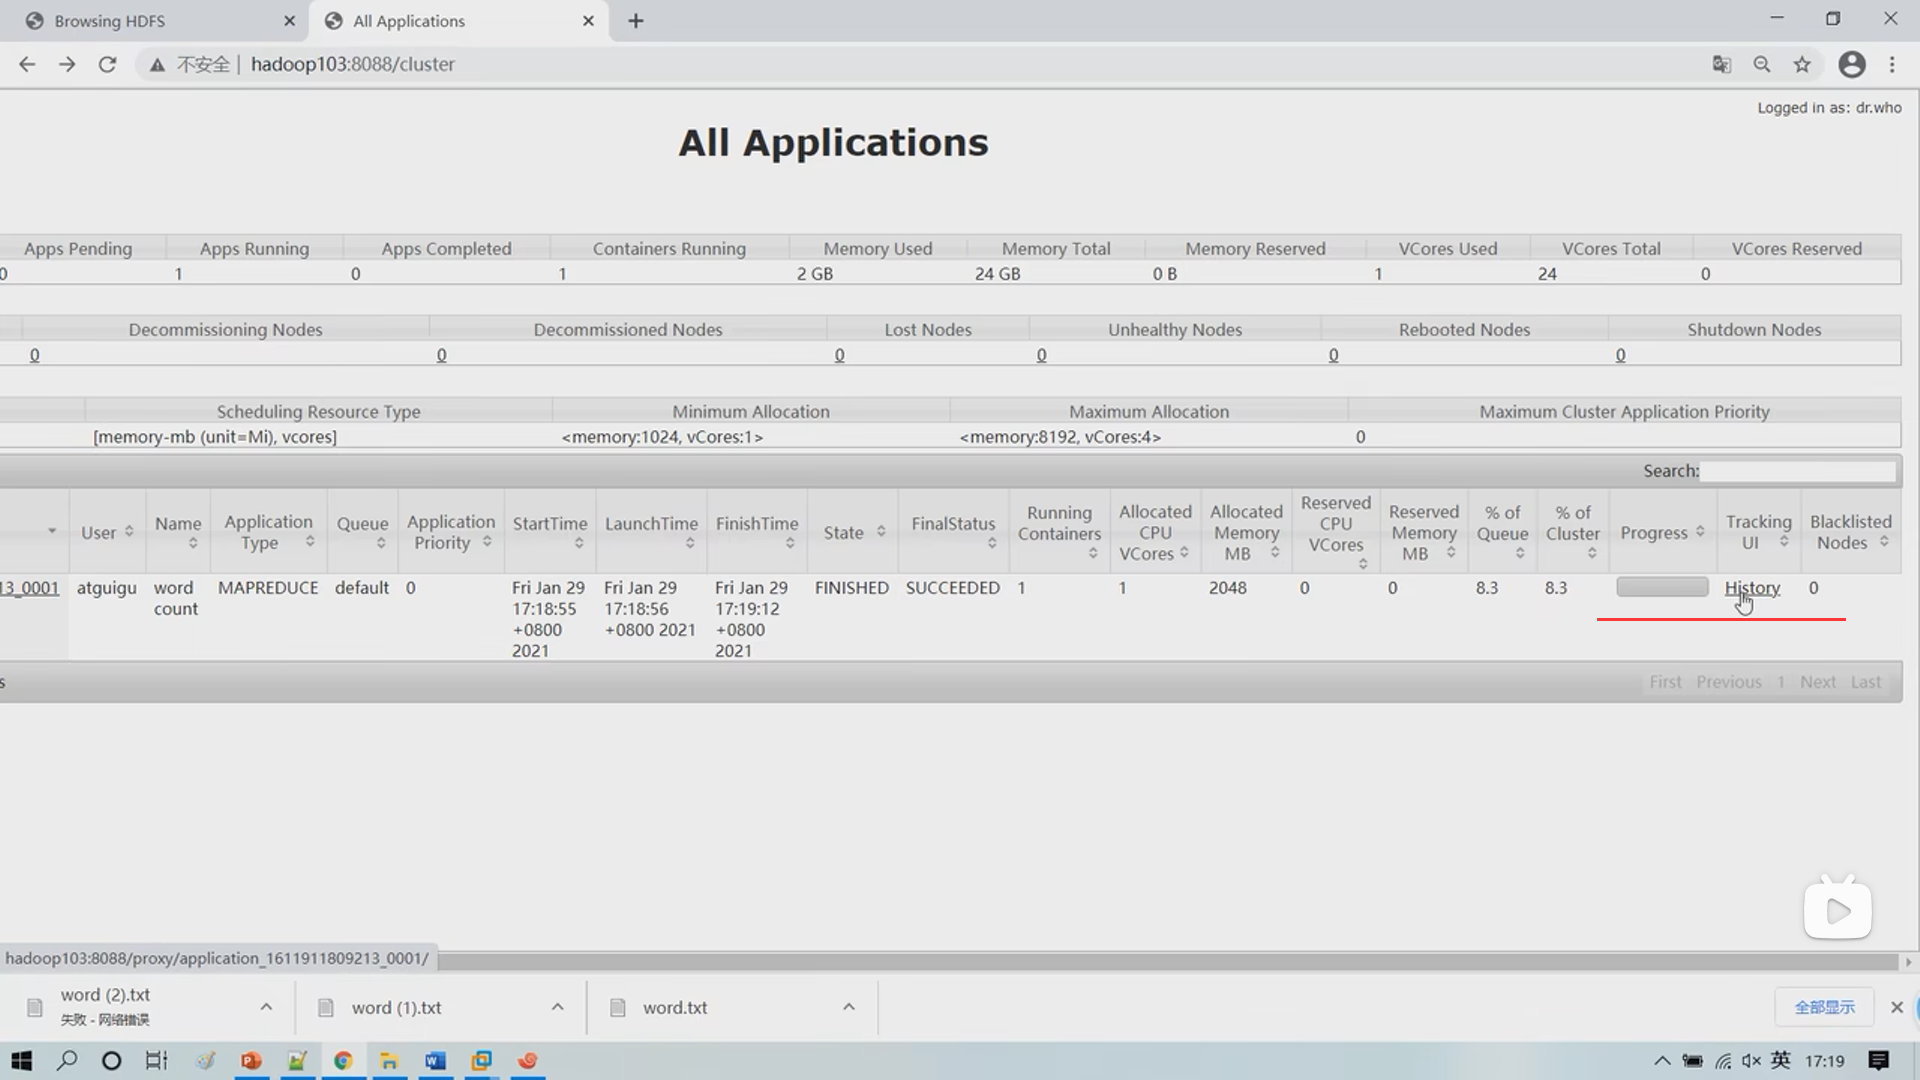Close the downloads bar
The height and width of the screenshot is (1080, 1920).
coord(1896,1007)
